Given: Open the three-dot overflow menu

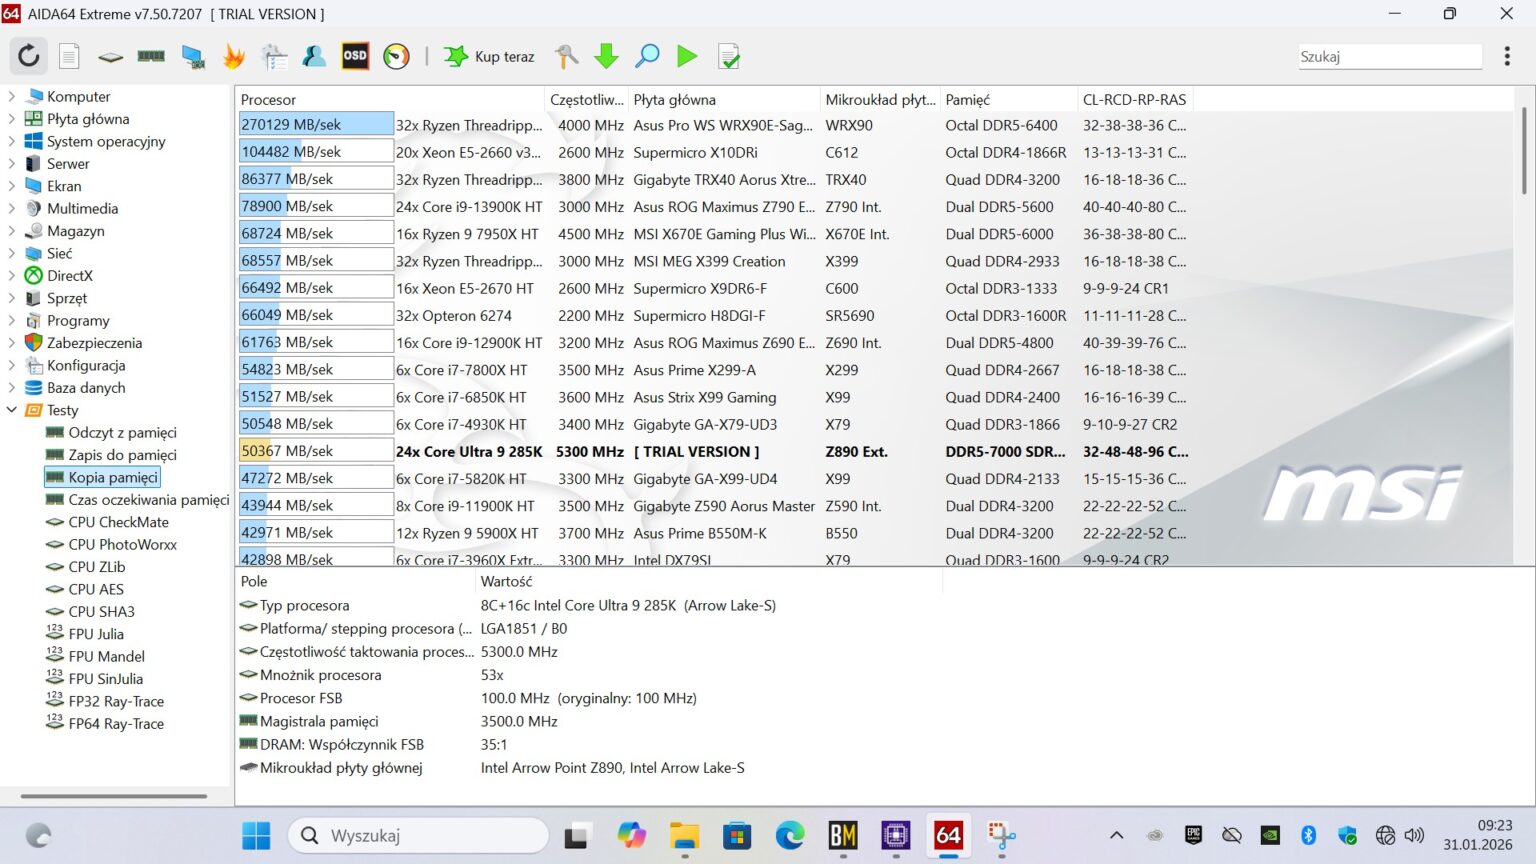Looking at the screenshot, I should click(x=1506, y=56).
